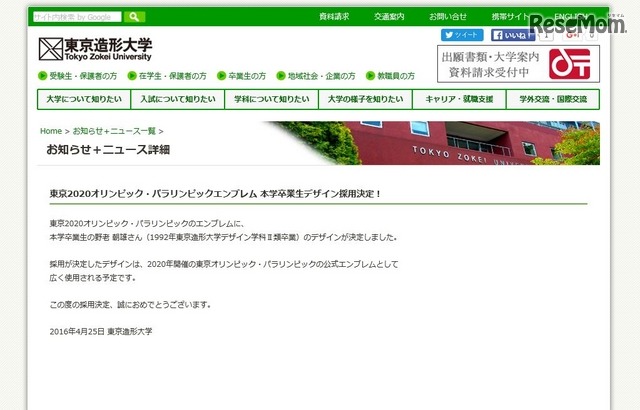Image resolution: width=640 pixels, height=410 pixels.
Task: Click the green search magnifier button
Action: pos(135,17)
